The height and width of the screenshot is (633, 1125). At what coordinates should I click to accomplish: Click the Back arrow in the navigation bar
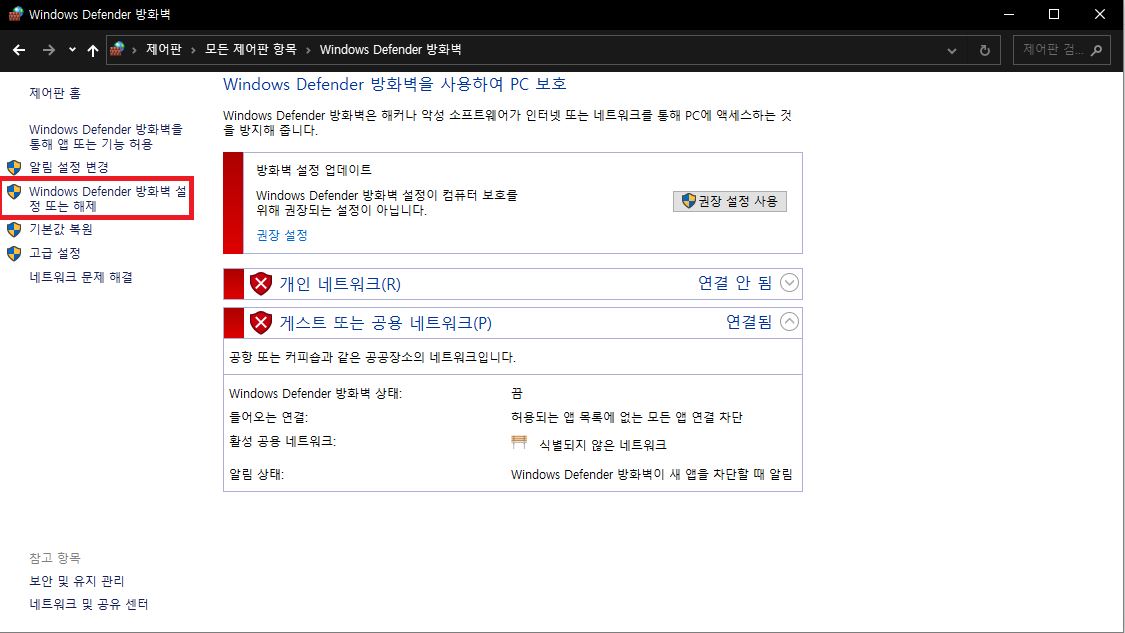pos(19,50)
